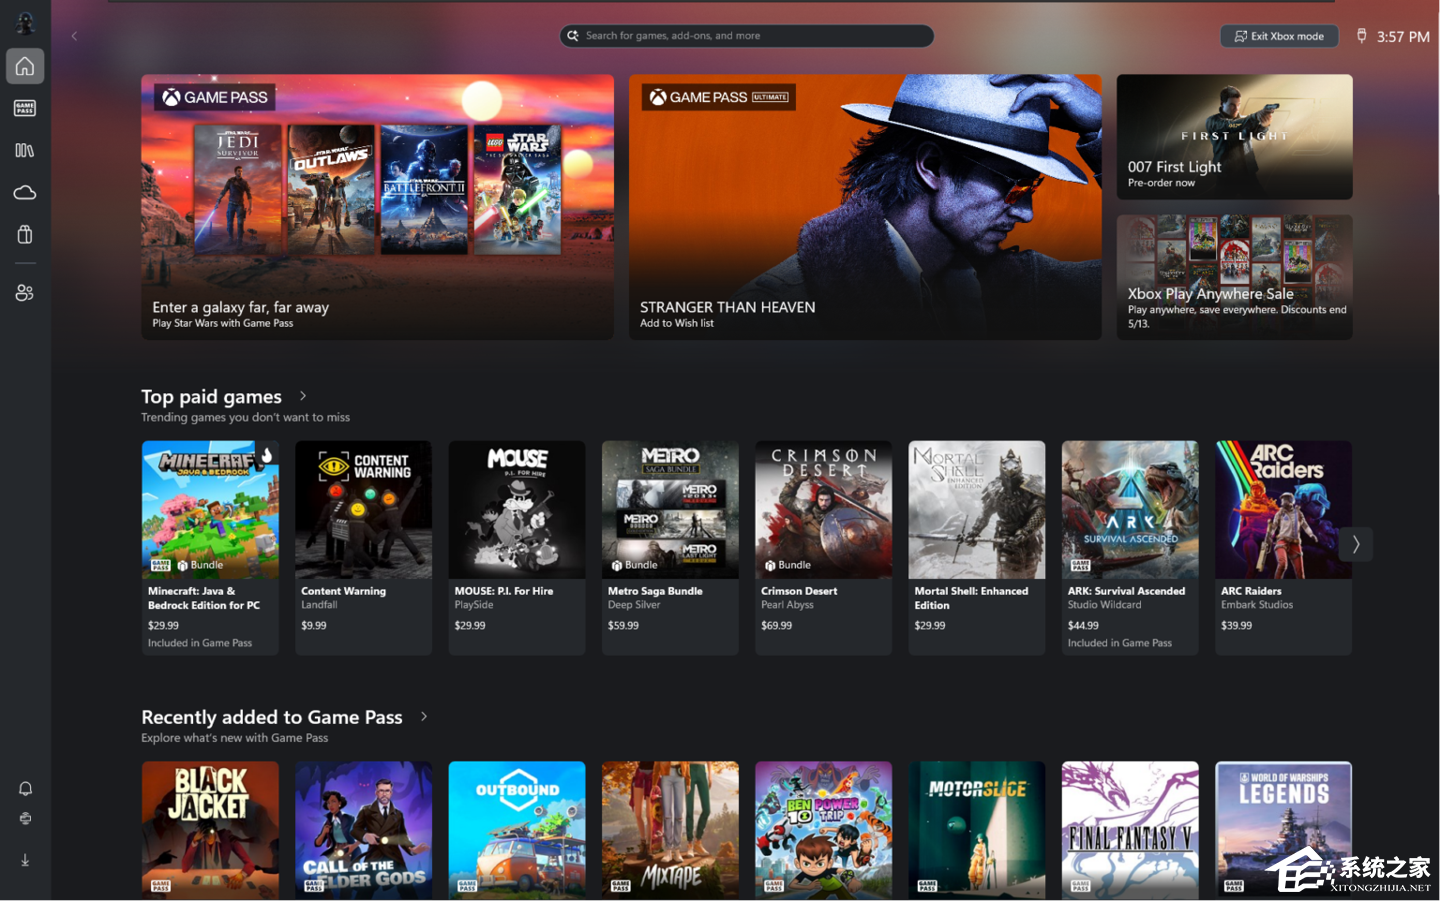Open the Stranger Than Heaven banner
The width and height of the screenshot is (1440, 901).
click(865, 207)
